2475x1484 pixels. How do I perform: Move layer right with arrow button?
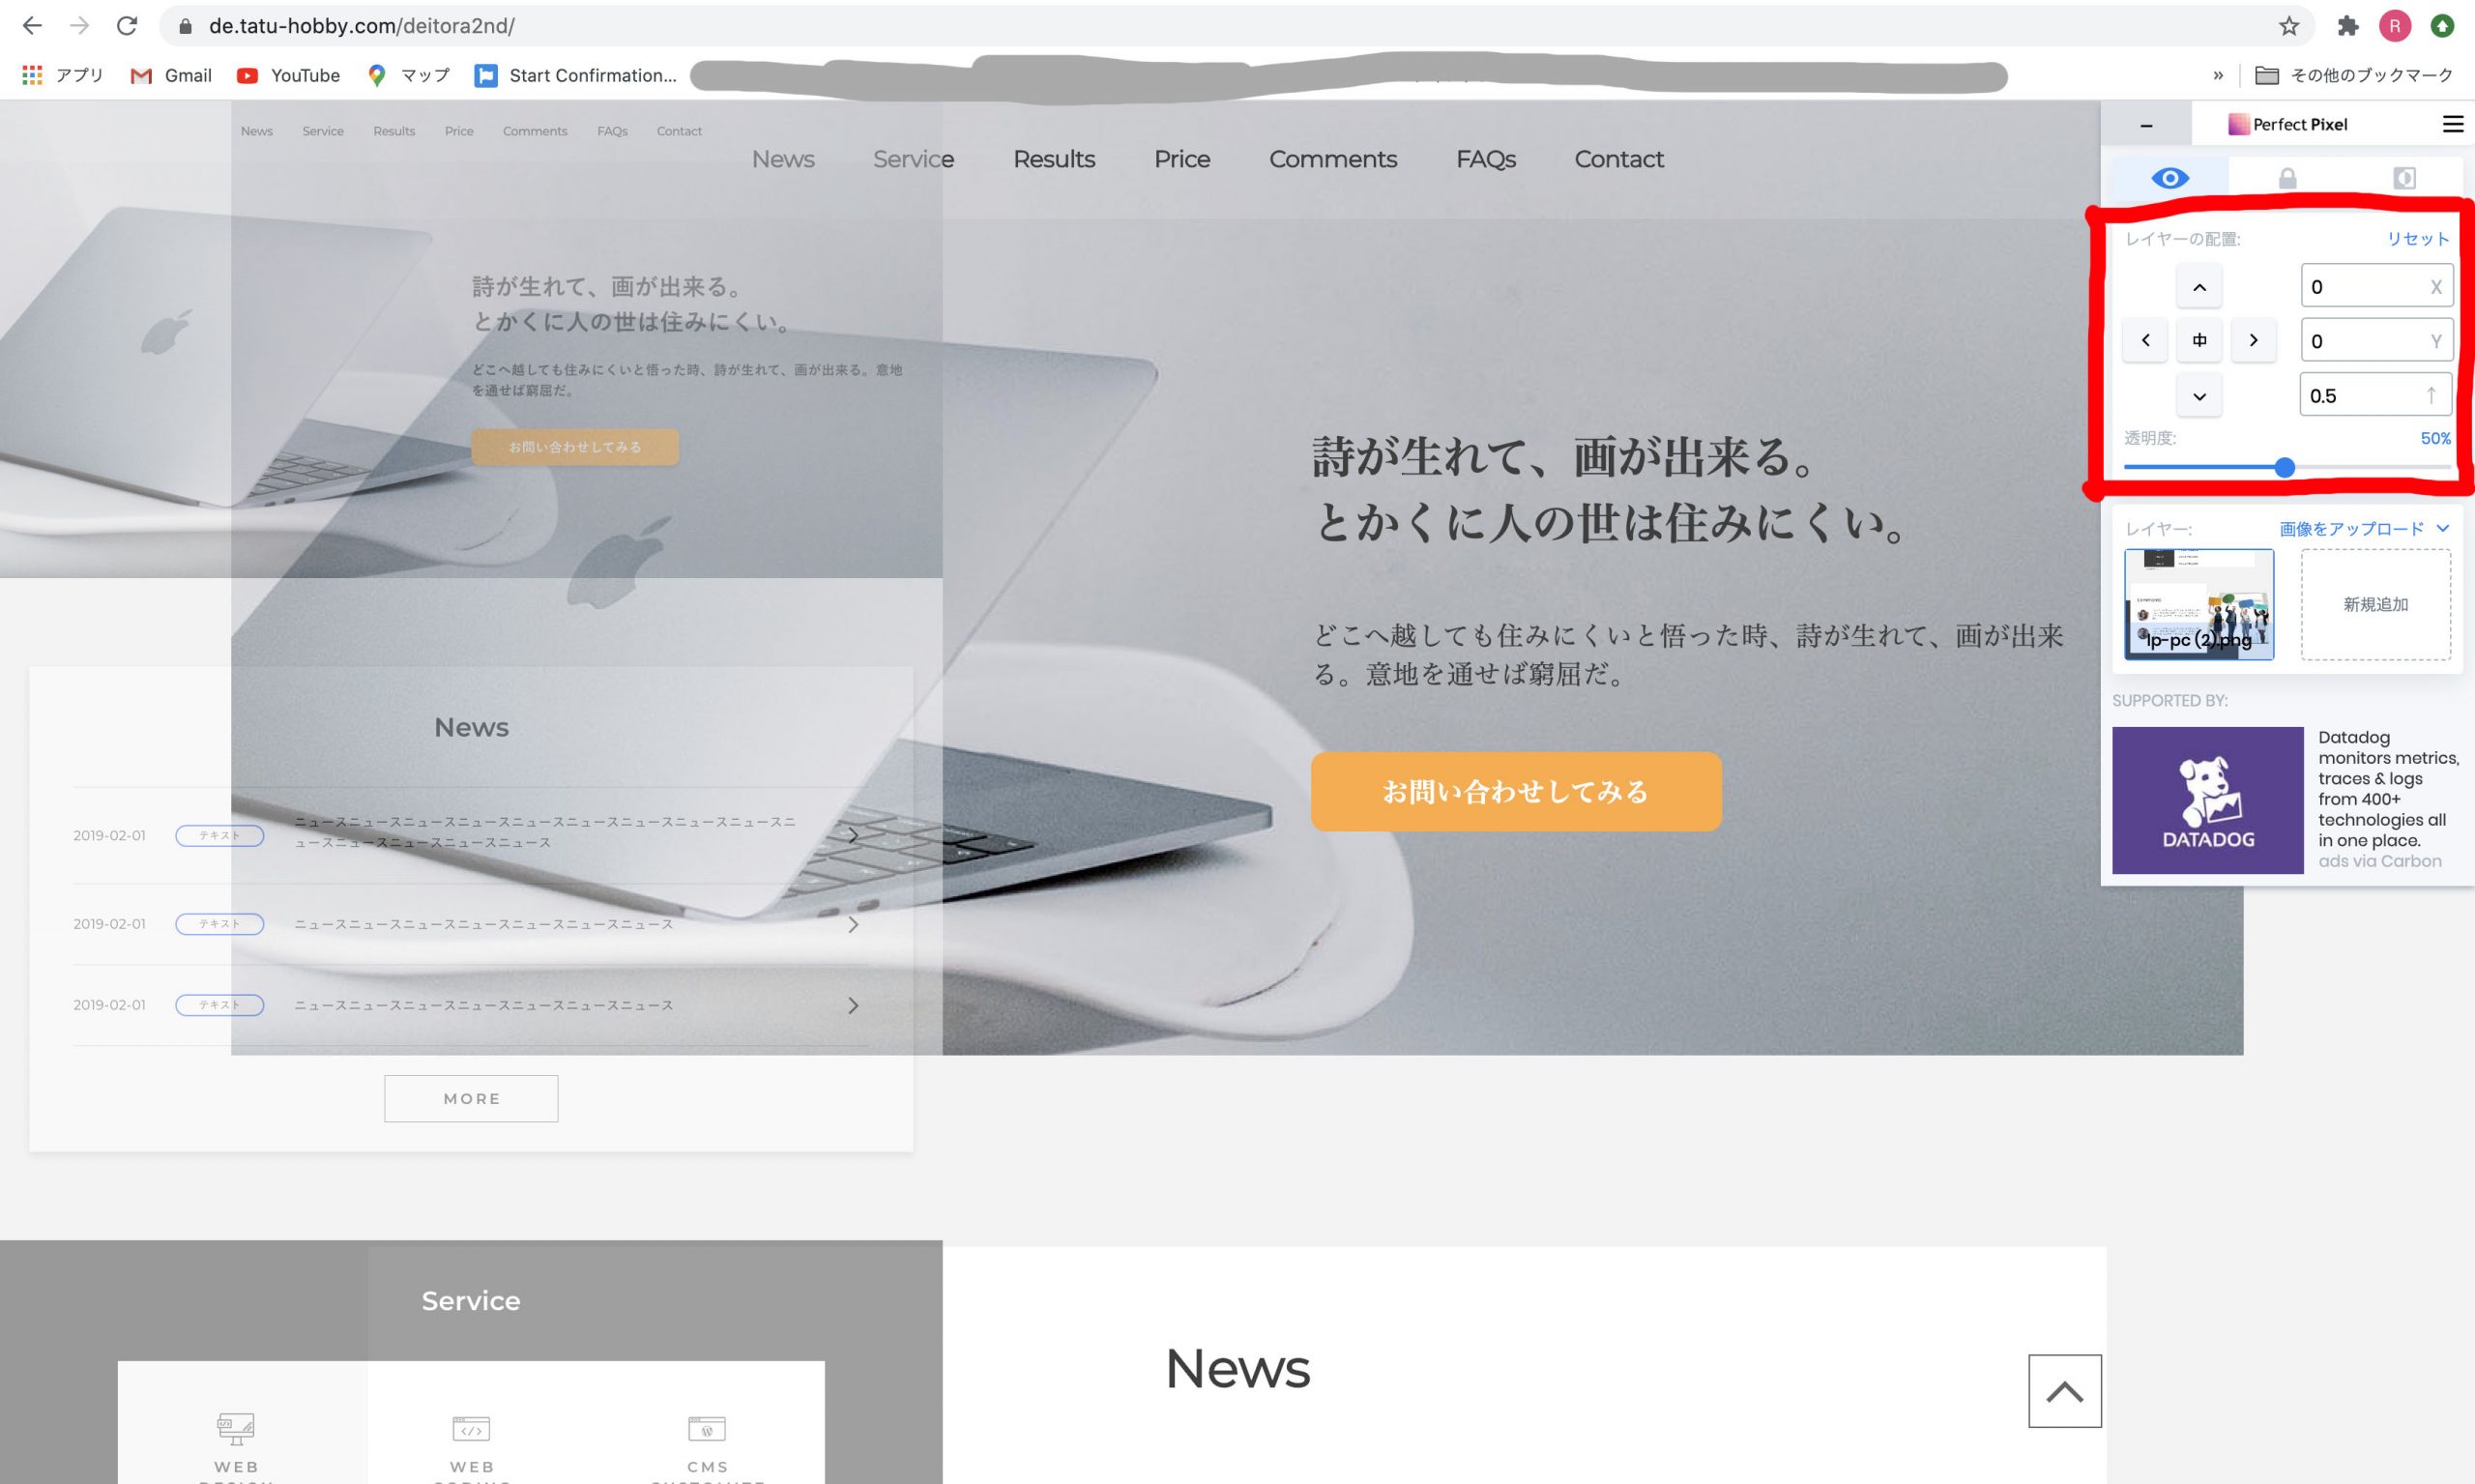click(2253, 340)
